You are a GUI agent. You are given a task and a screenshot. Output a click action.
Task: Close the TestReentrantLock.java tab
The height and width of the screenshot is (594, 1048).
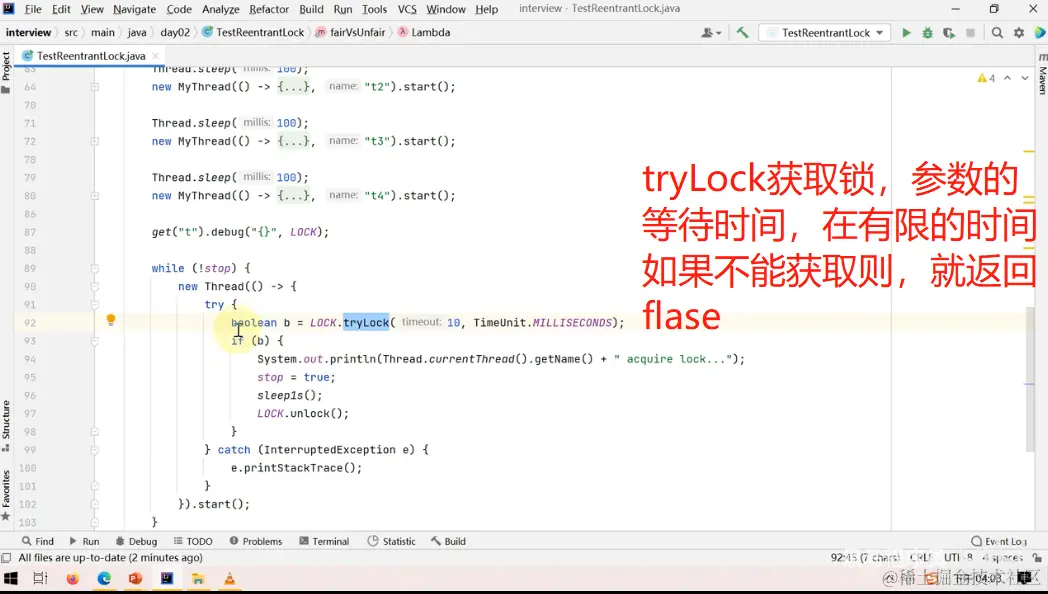coord(155,55)
